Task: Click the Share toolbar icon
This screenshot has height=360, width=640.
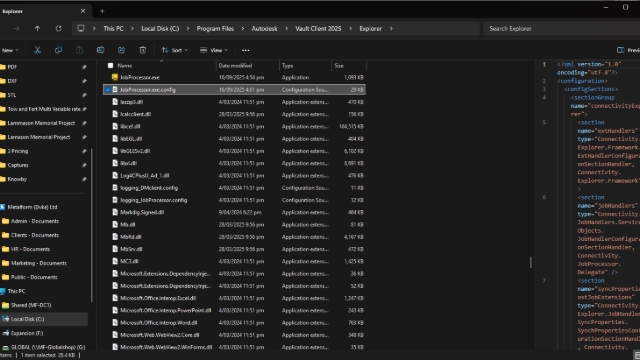Action: point(122,50)
